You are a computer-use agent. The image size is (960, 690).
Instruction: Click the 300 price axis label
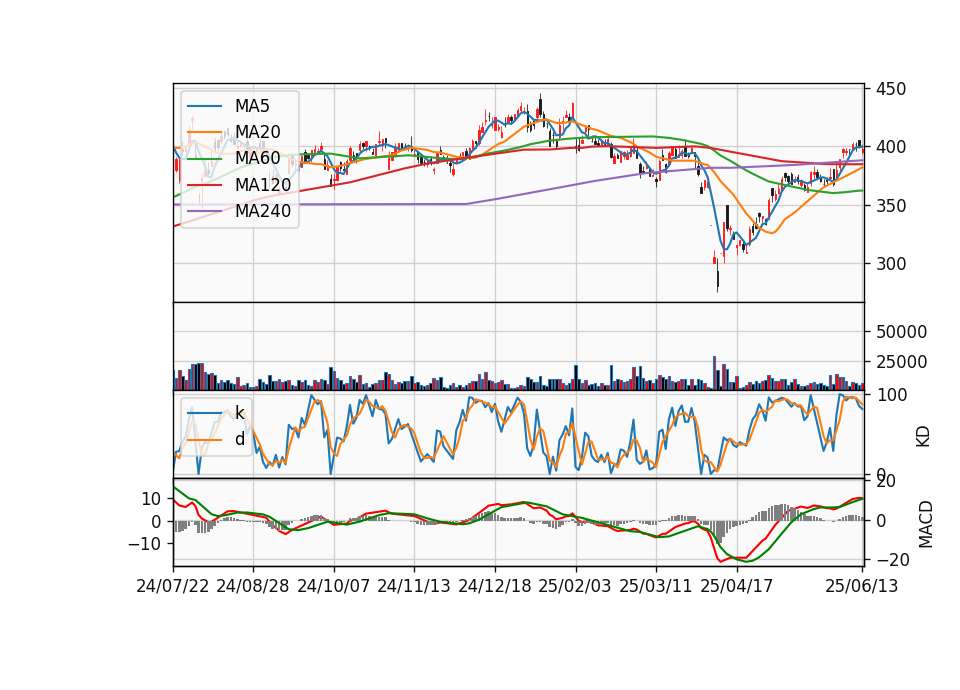pyautogui.click(x=891, y=264)
